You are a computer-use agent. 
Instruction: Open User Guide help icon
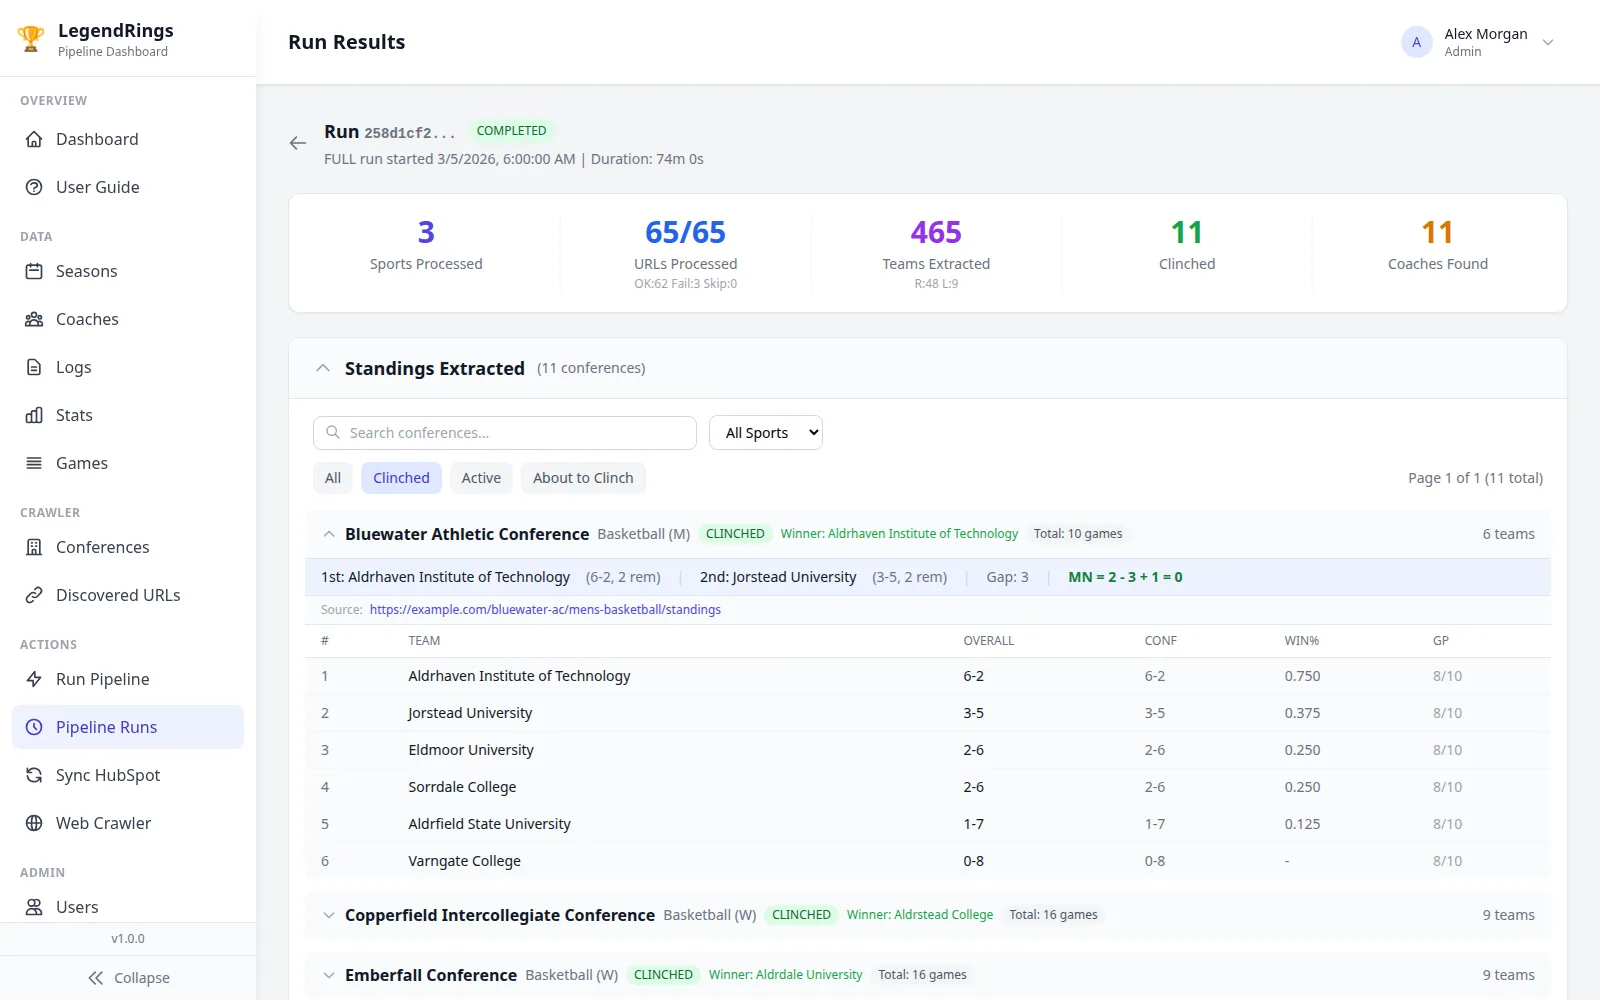pos(34,187)
